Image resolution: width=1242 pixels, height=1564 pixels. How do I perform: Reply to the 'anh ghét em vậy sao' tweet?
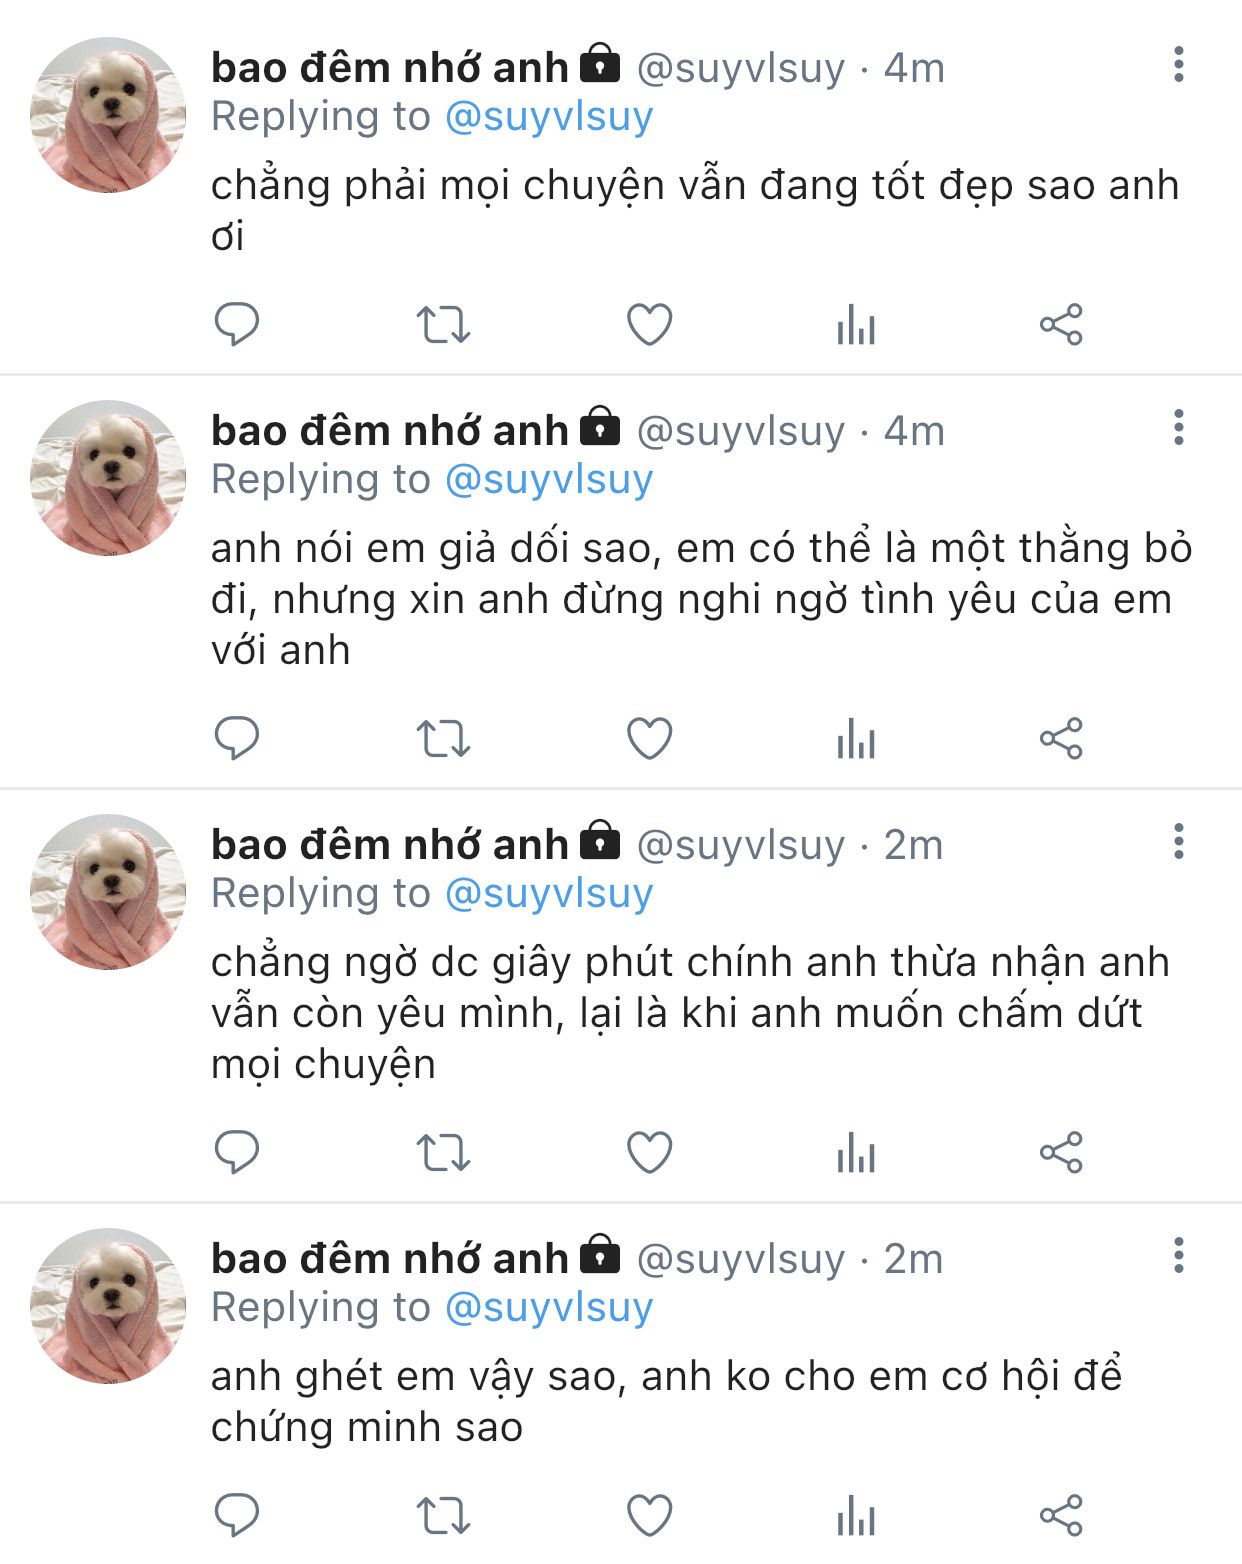click(237, 1515)
